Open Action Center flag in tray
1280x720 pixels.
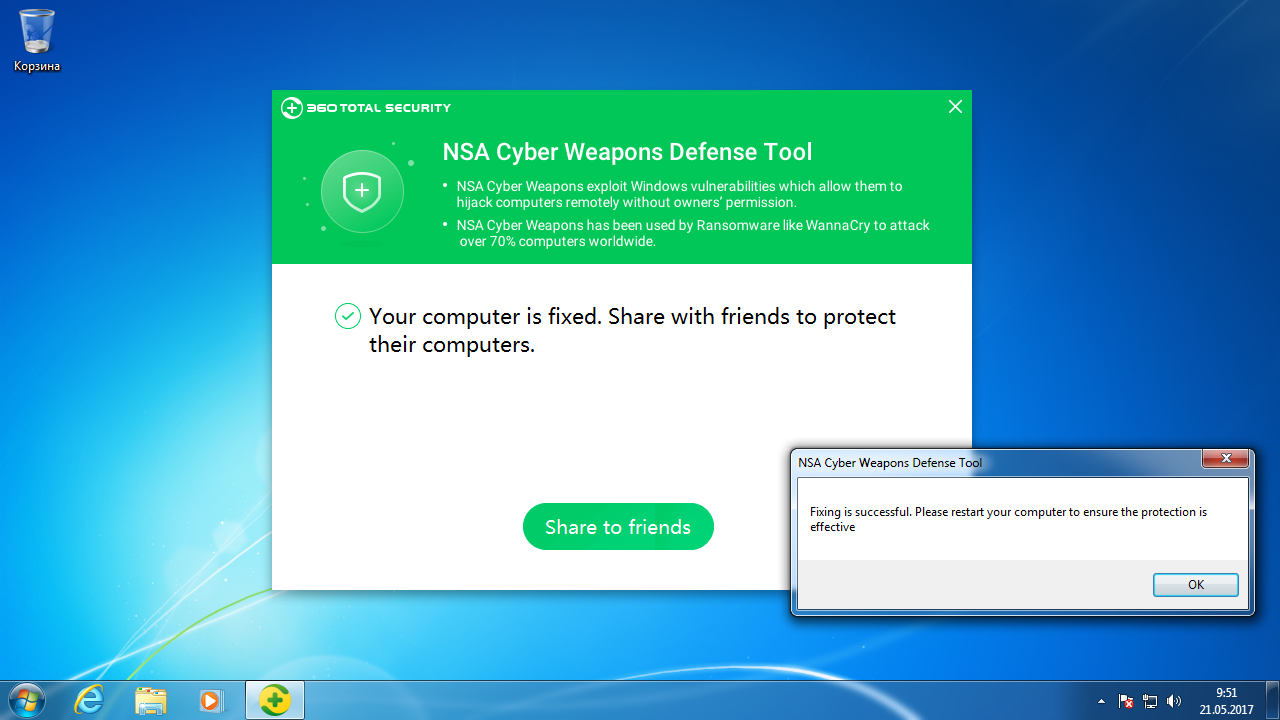(x=1126, y=701)
